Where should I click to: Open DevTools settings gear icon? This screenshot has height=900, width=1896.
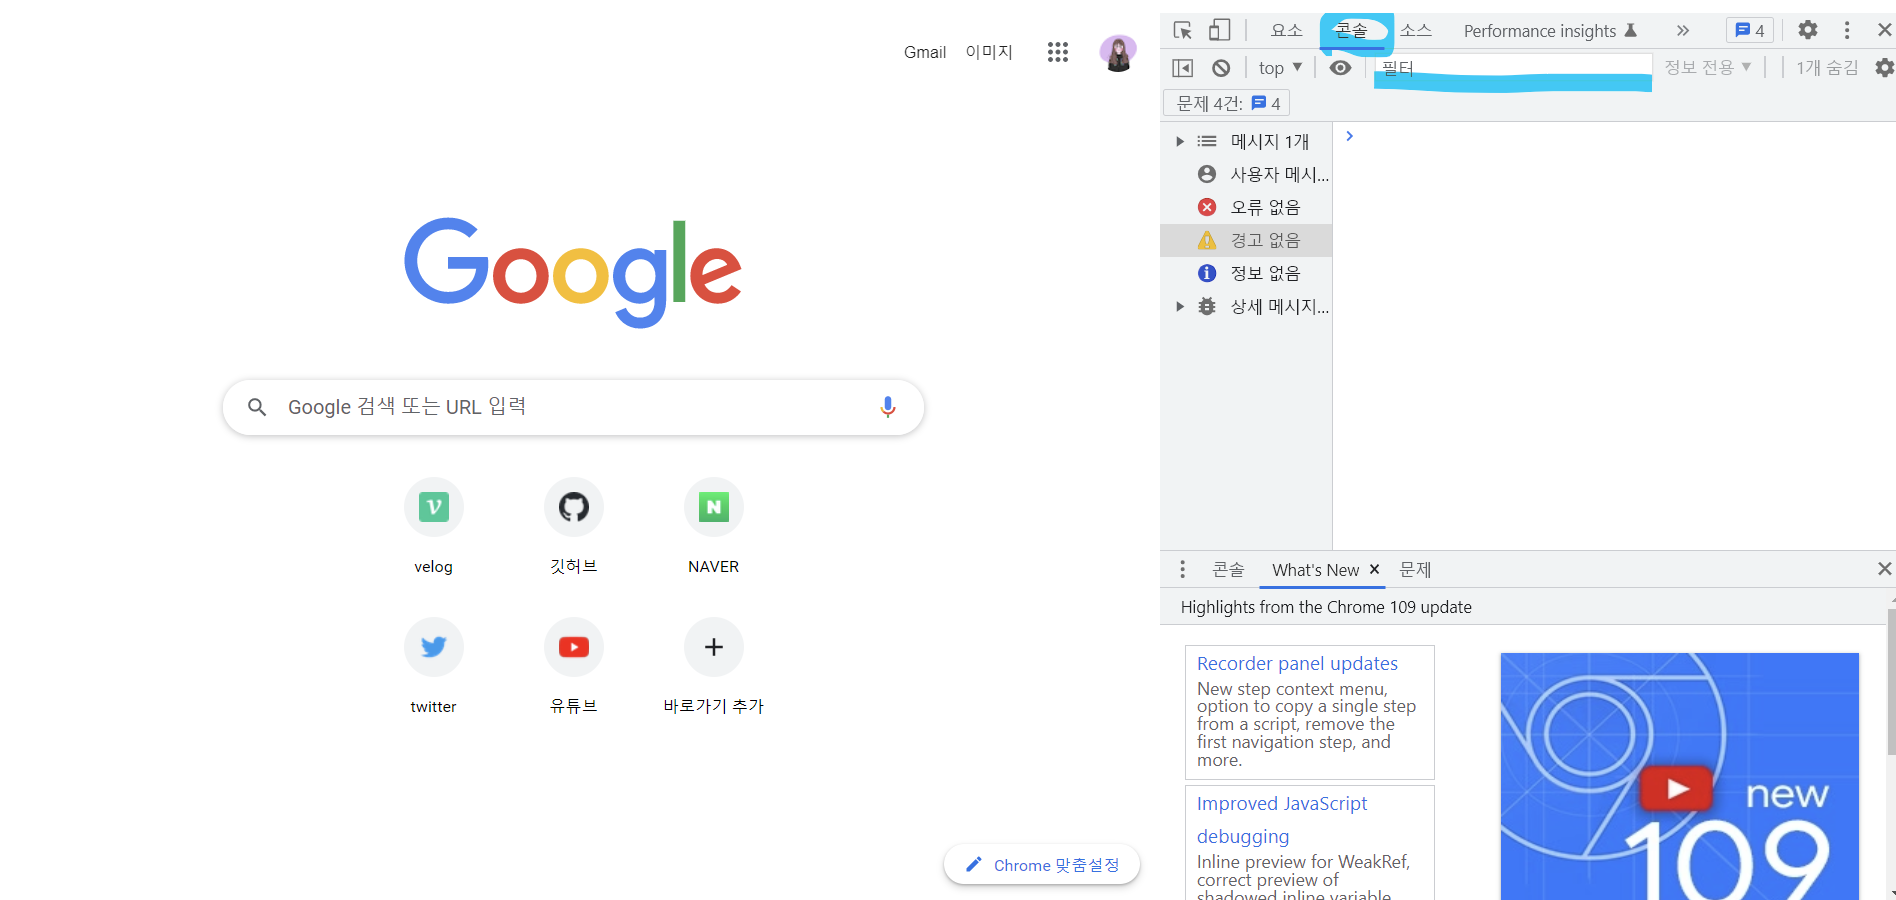1807,30
